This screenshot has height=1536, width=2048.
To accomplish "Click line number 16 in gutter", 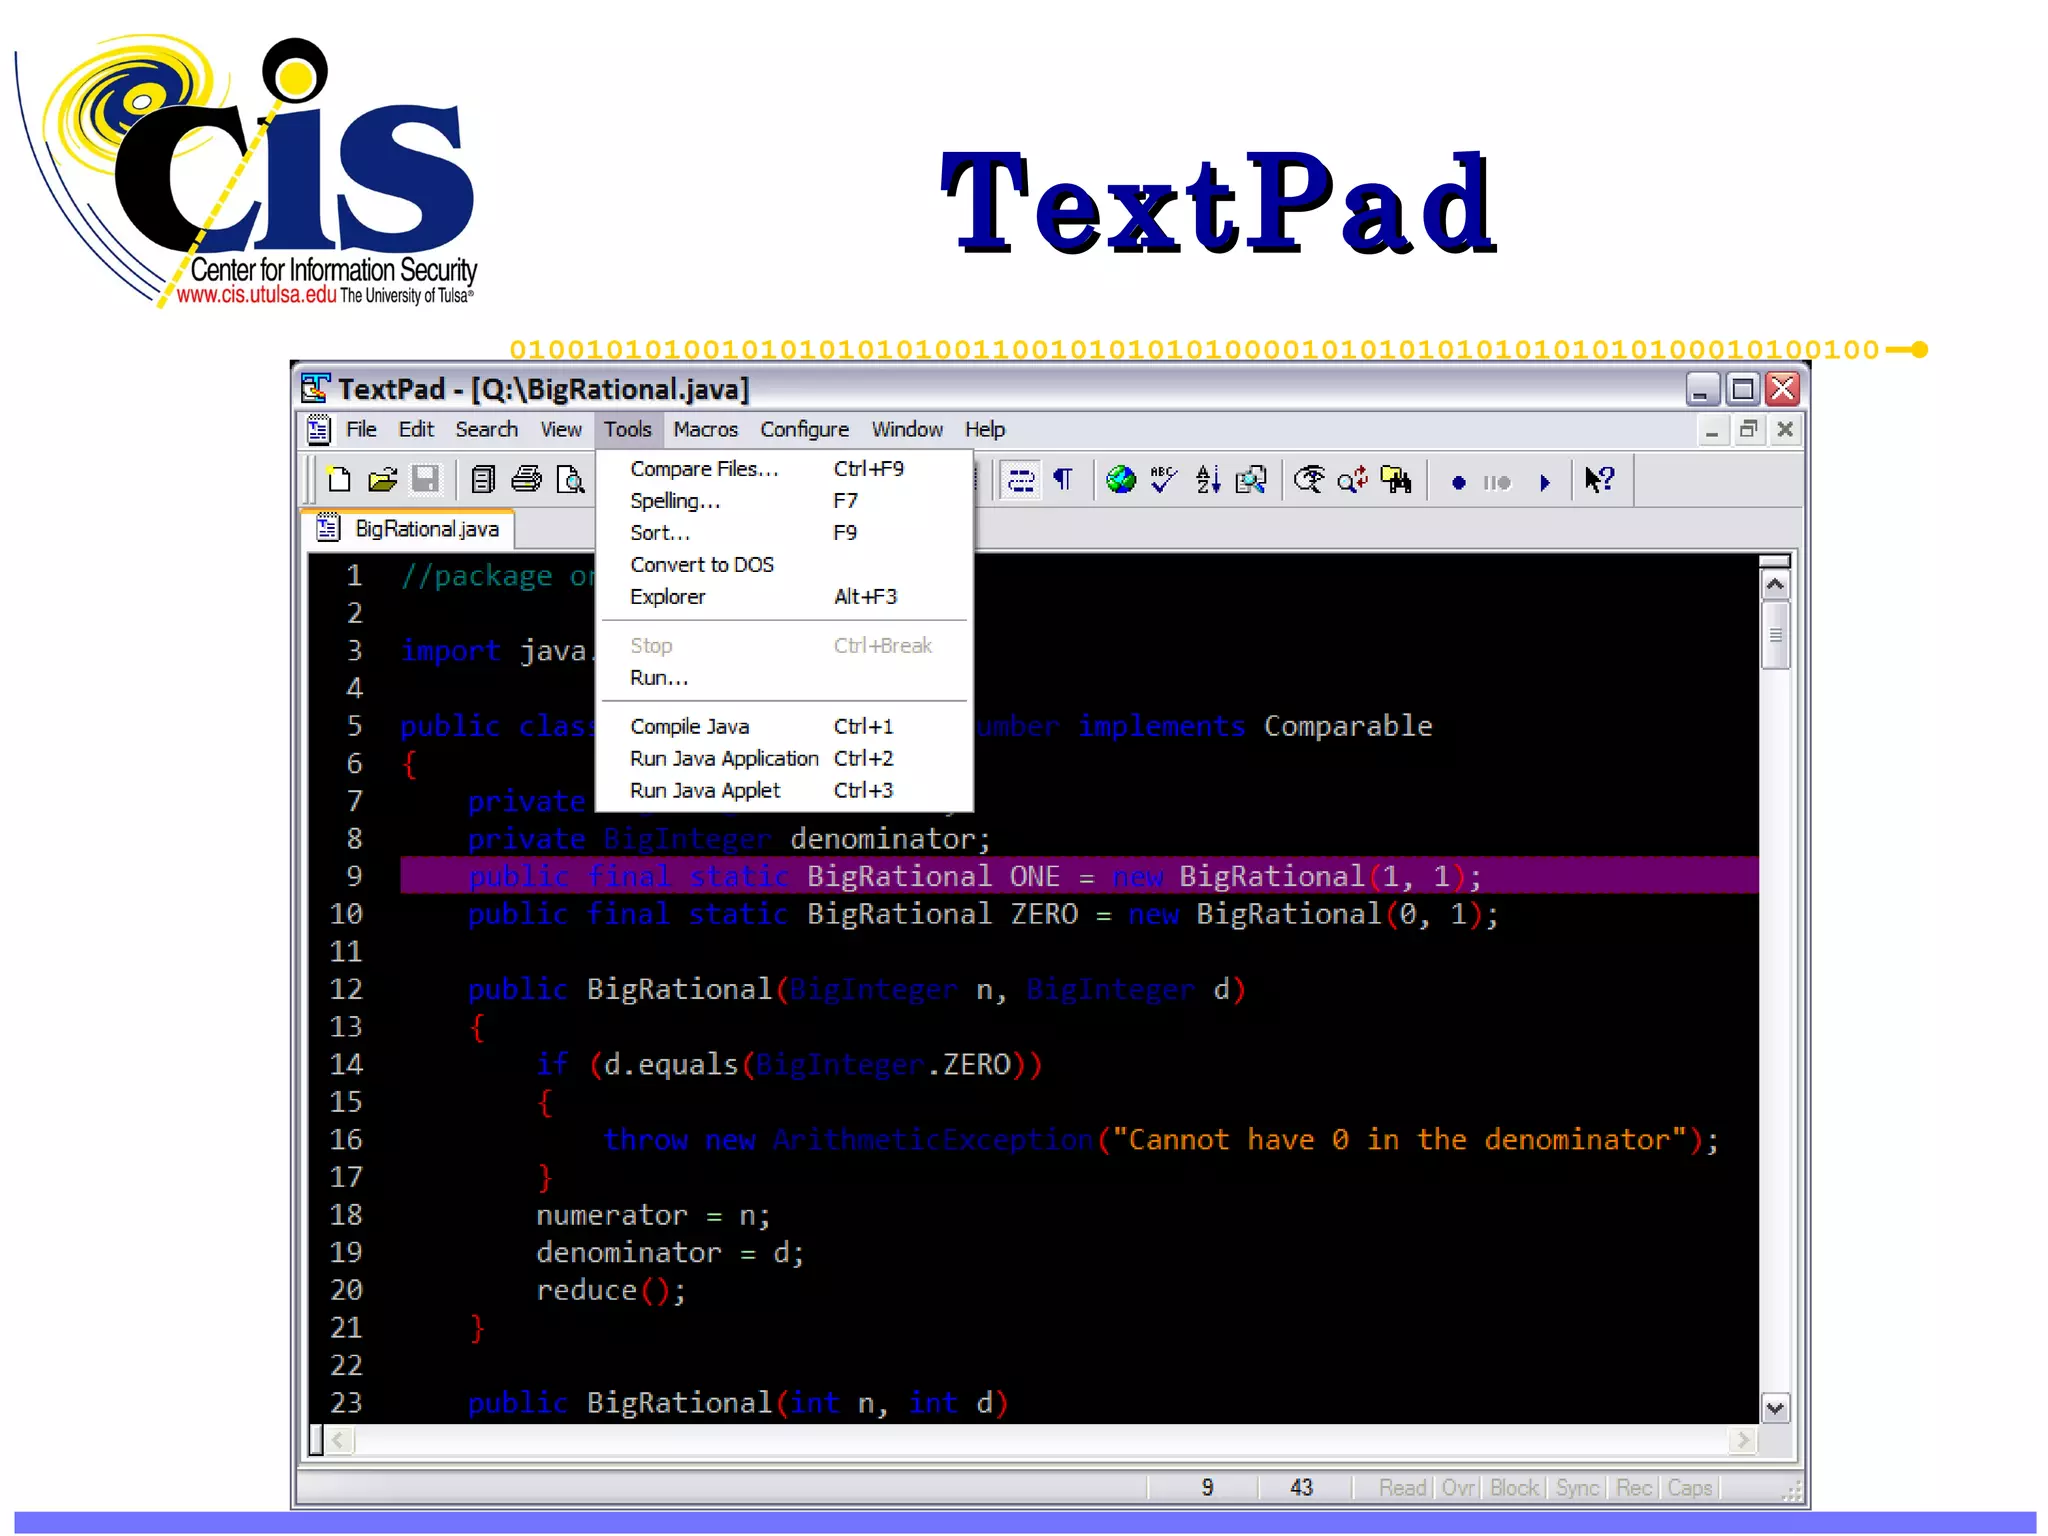I will (x=346, y=1140).
